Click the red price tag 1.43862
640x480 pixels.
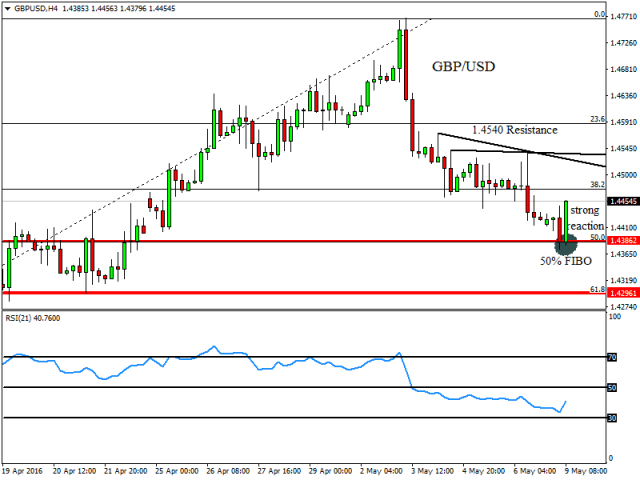(623, 240)
